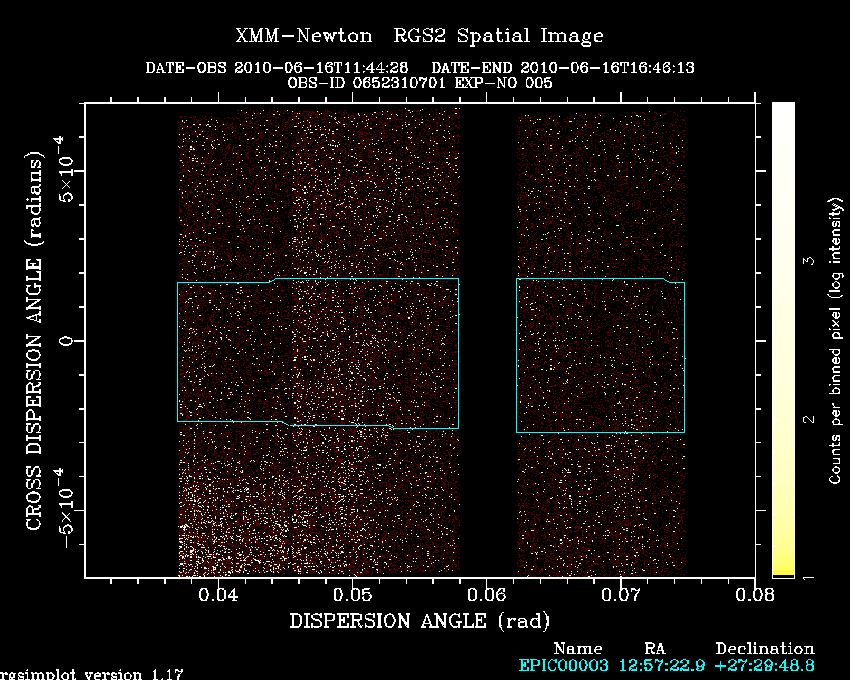Select the DATE-END 2010-06-16T16:46:13 text
850x680 pixels.
[x=563, y=68]
